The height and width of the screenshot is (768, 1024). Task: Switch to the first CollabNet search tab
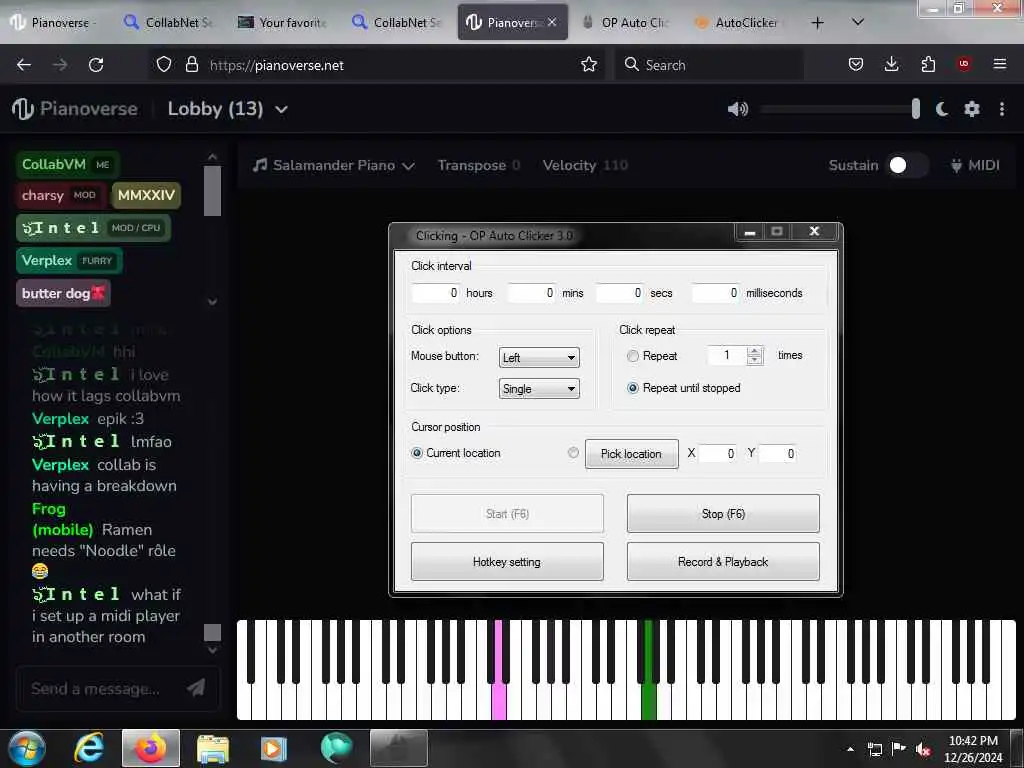pyautogui.click(x=168, y=23)
